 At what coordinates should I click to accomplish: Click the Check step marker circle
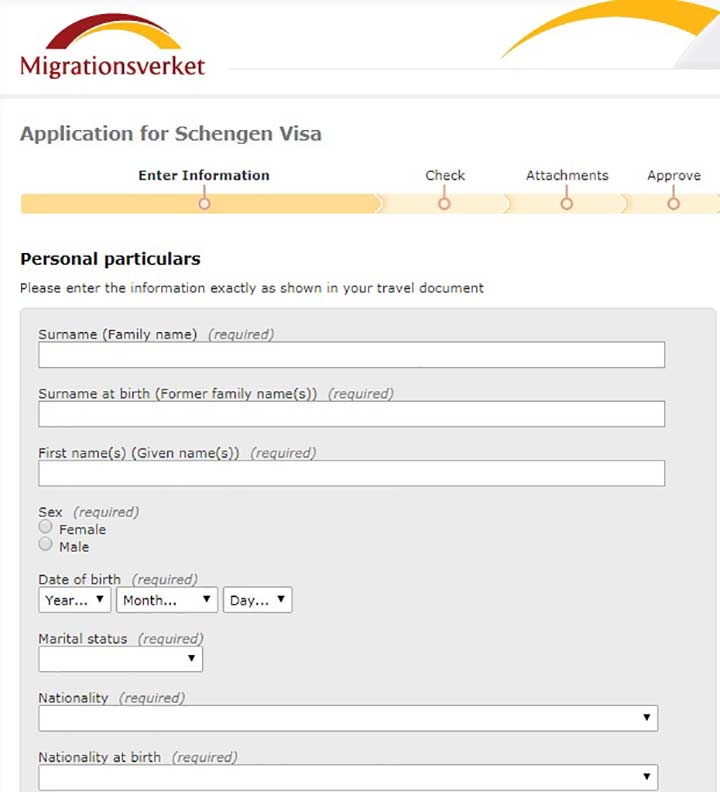444,204
